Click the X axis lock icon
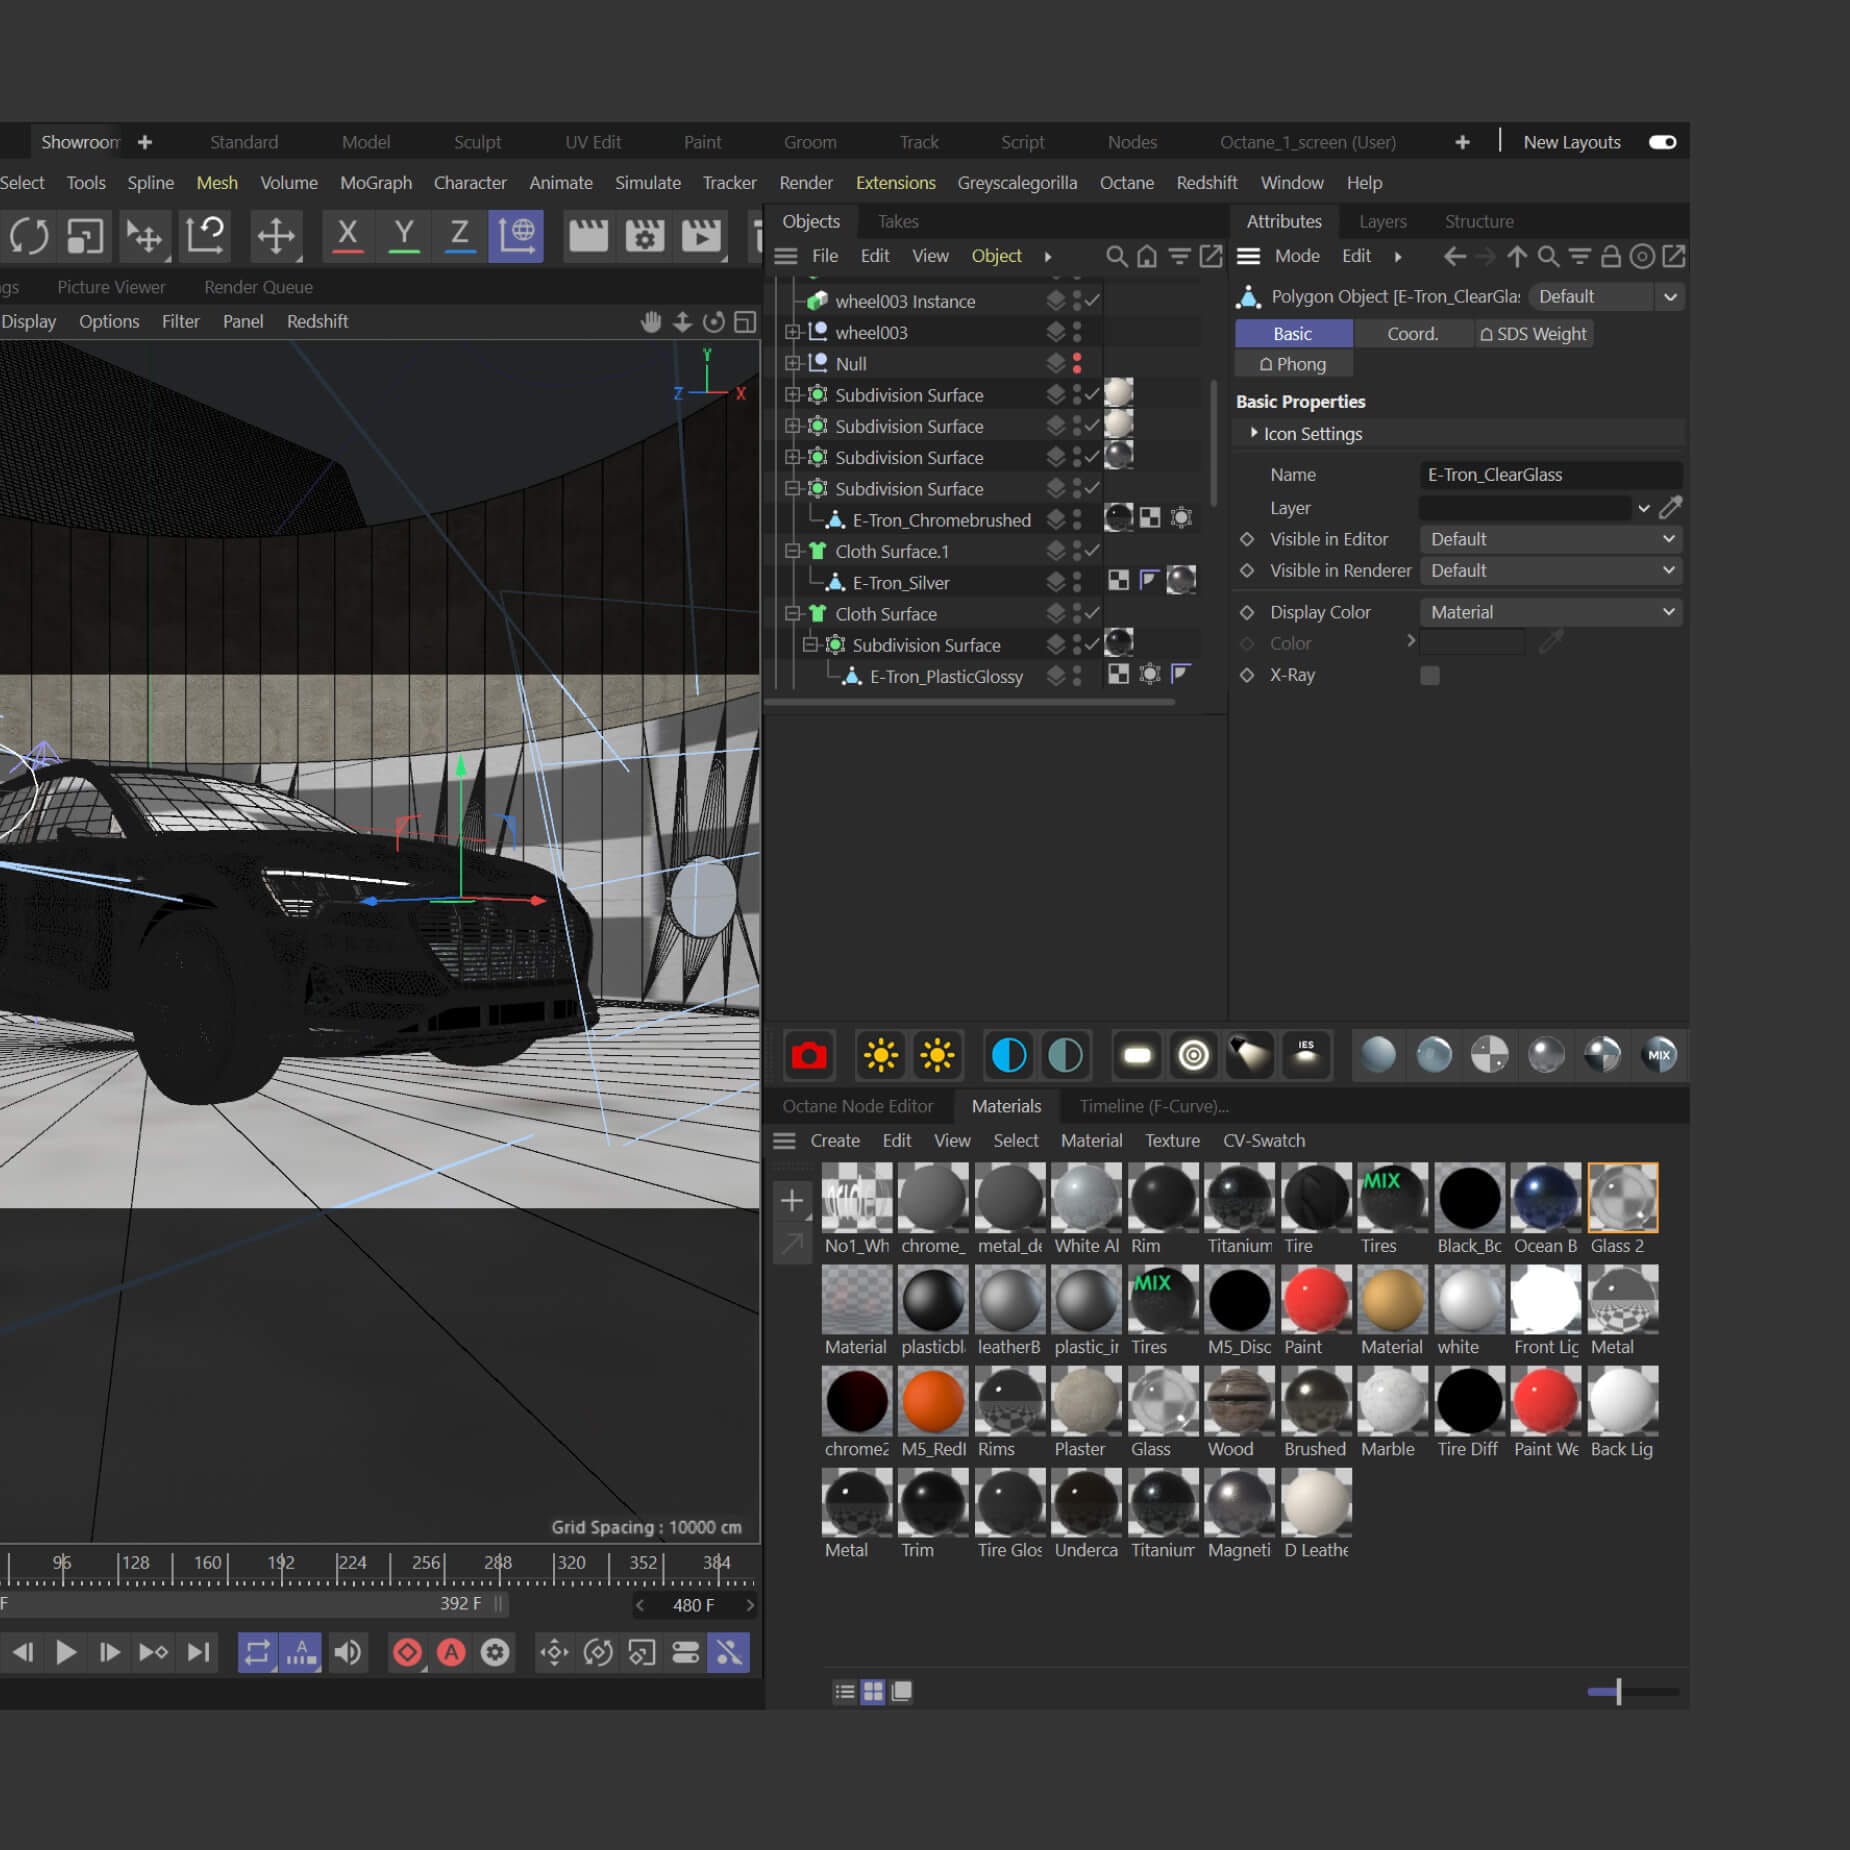The width and height of the screenshot is (1850, 1850). [x=347, y=235]
